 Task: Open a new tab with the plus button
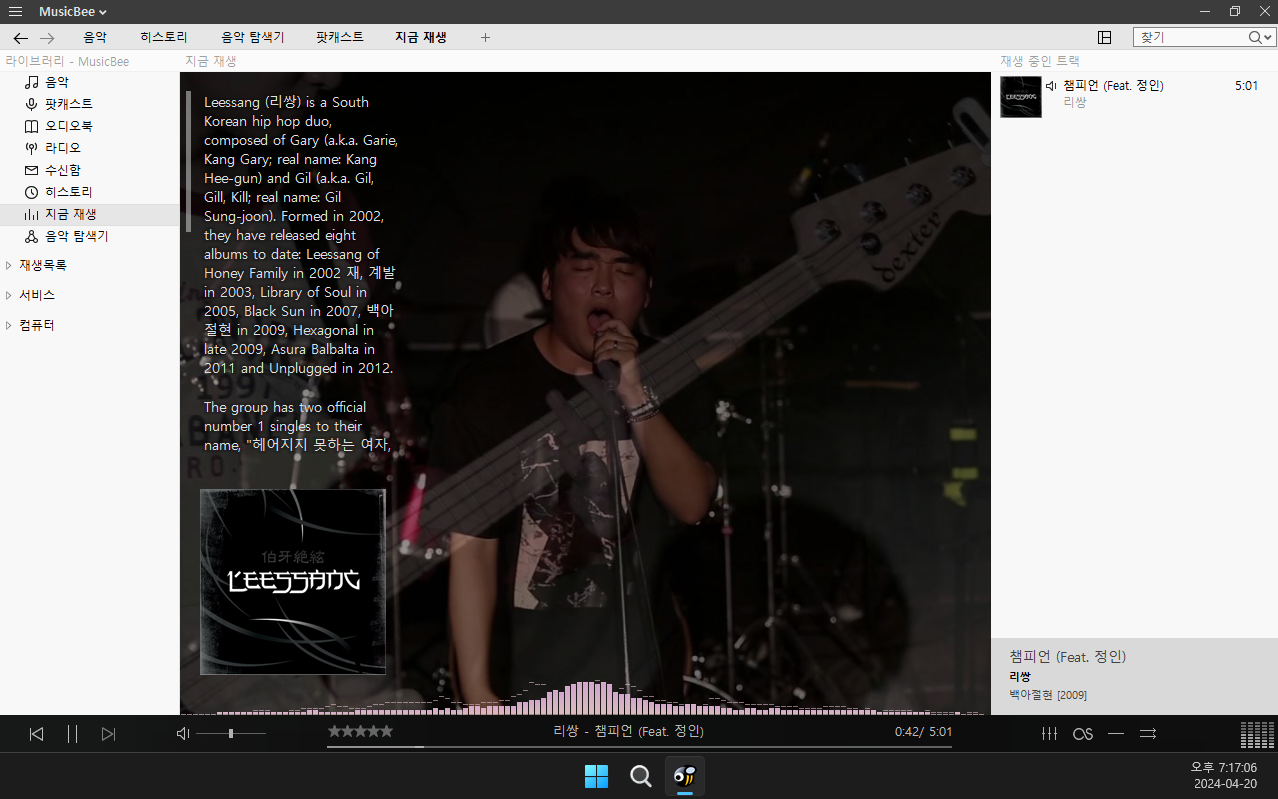pos(485,37)
